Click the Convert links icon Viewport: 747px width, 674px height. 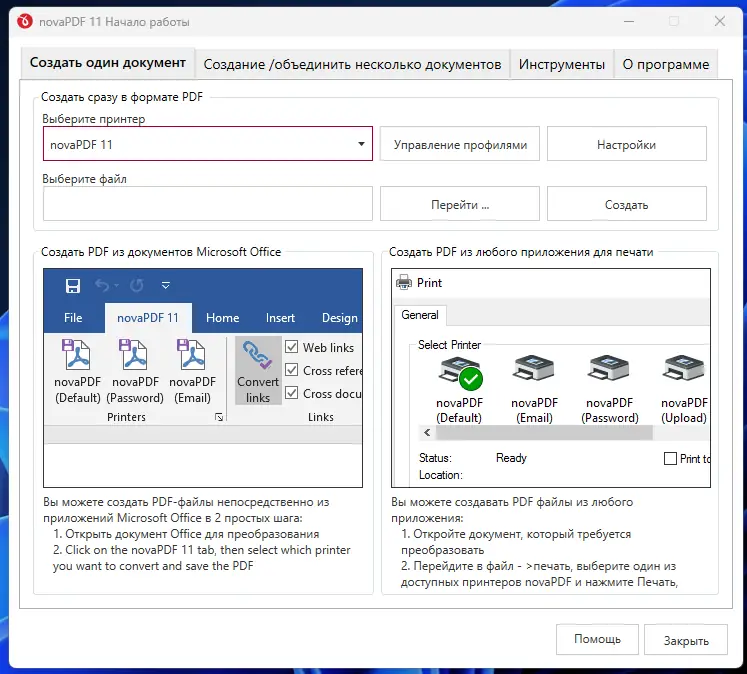(x=258, y=371)
